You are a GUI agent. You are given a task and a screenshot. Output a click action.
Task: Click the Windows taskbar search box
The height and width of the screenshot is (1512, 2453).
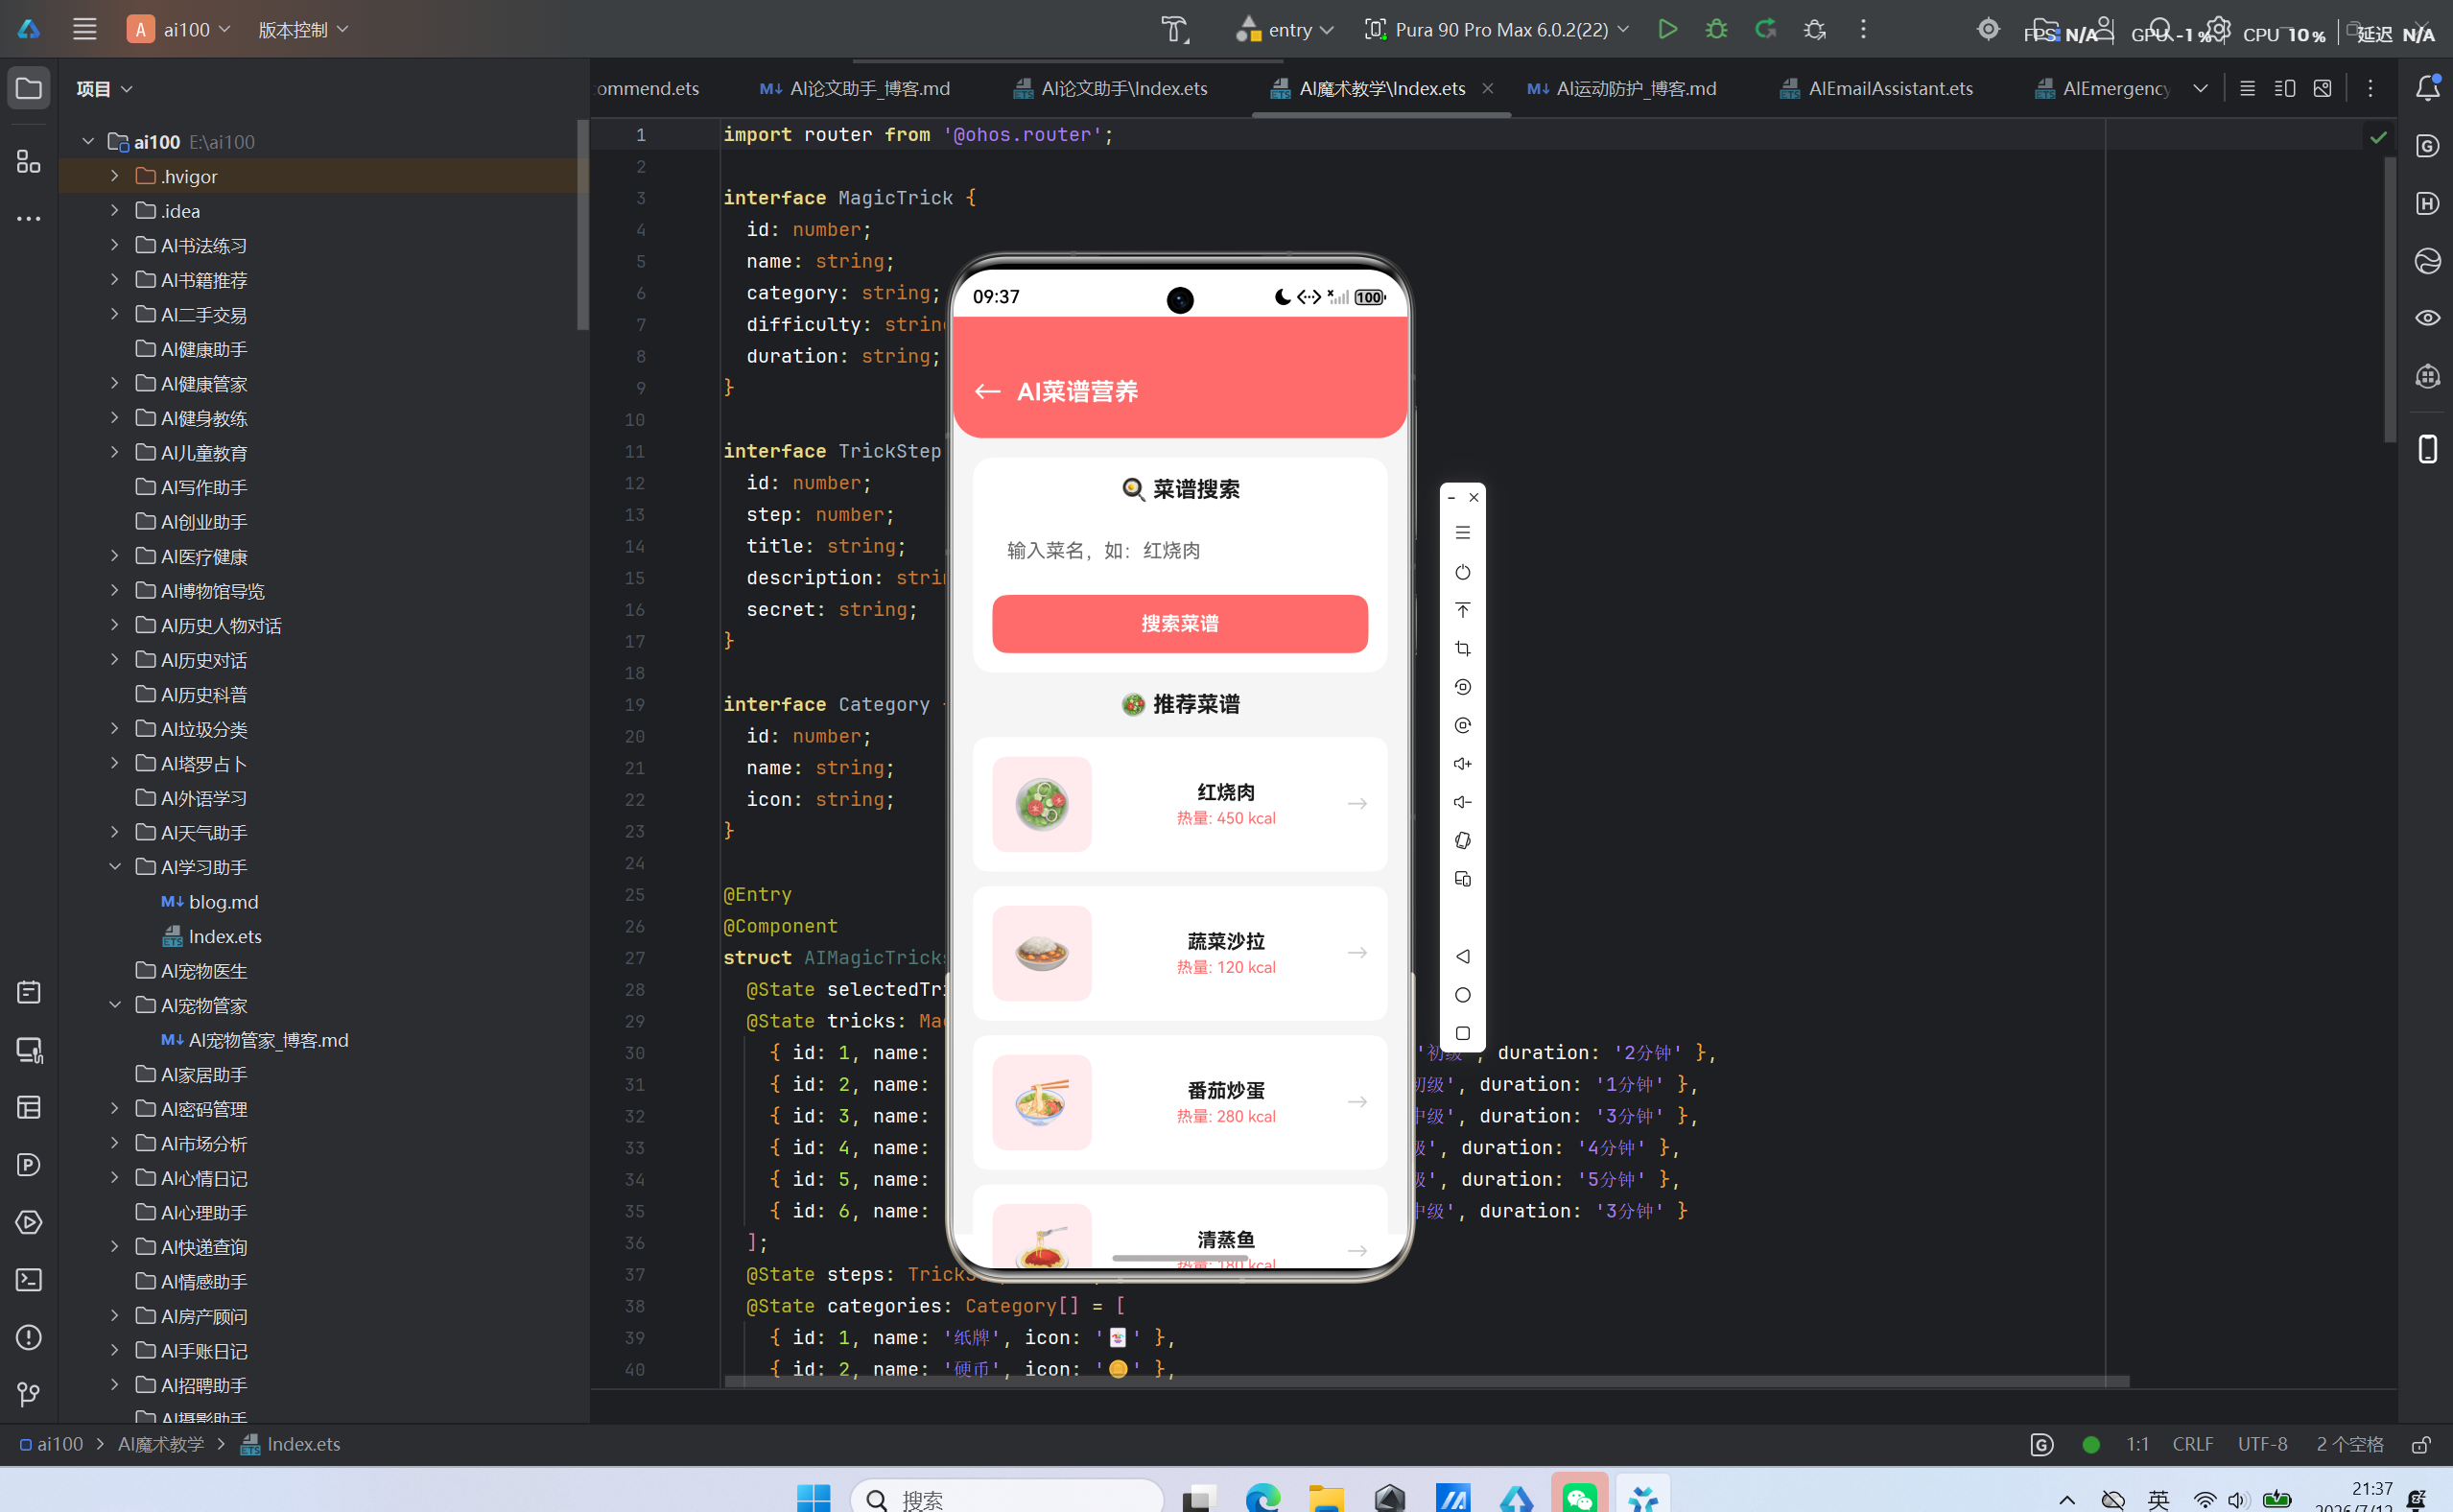pyautogui.click(x=1006, y=1497)
